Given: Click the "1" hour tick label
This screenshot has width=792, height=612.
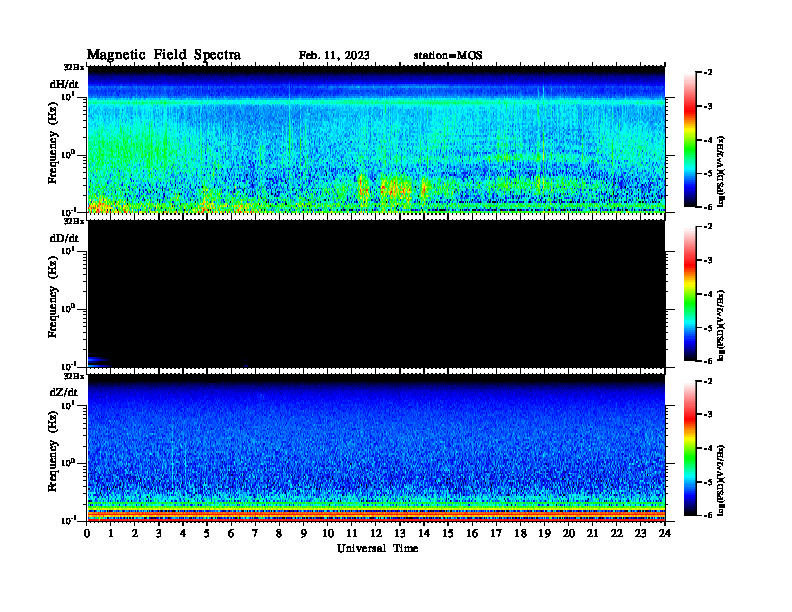Looking at the screenshot, I should [111, 533].
